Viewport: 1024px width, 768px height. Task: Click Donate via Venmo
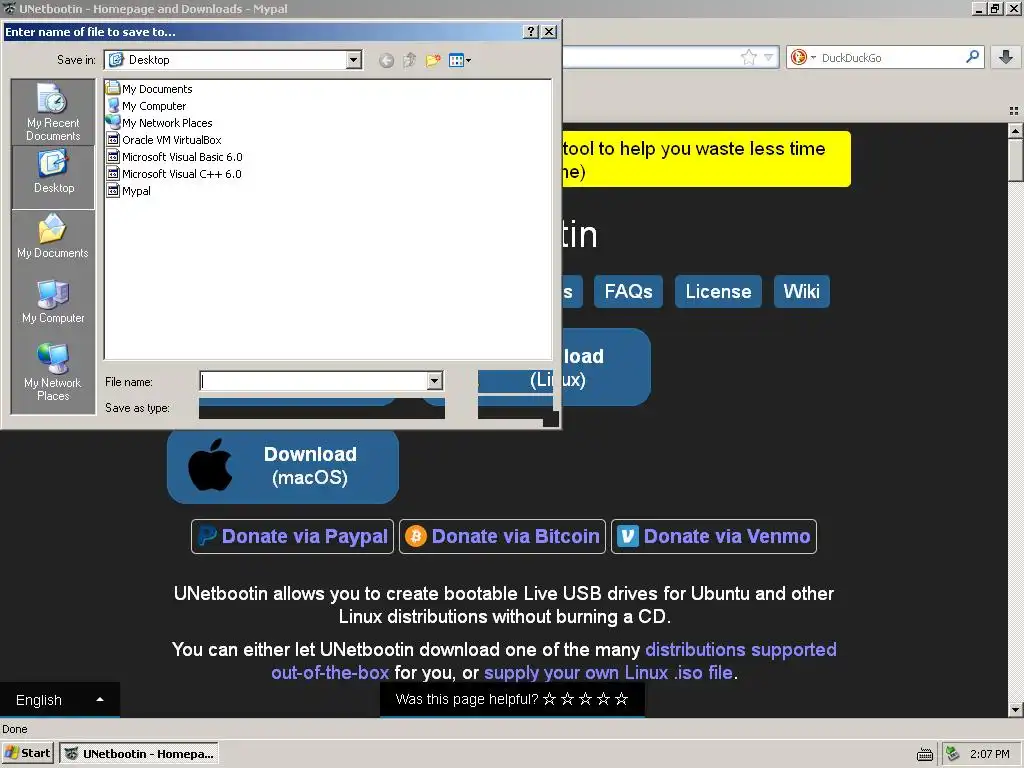(x=714, y=536)
